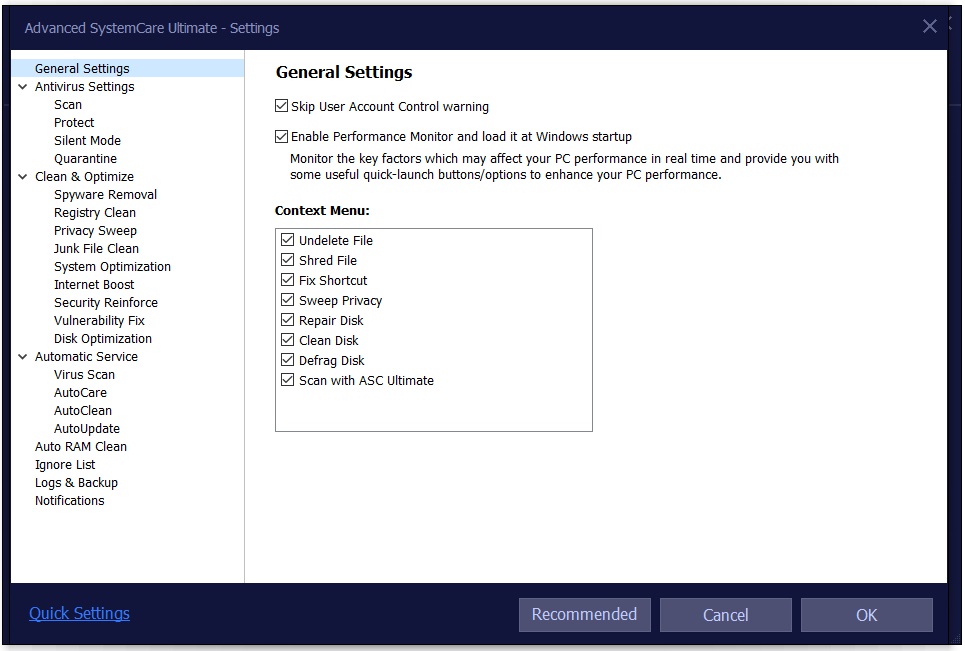Open Virus Scan under Automatic Service
The image size is (965, 651).
click(x=84, y=375)
